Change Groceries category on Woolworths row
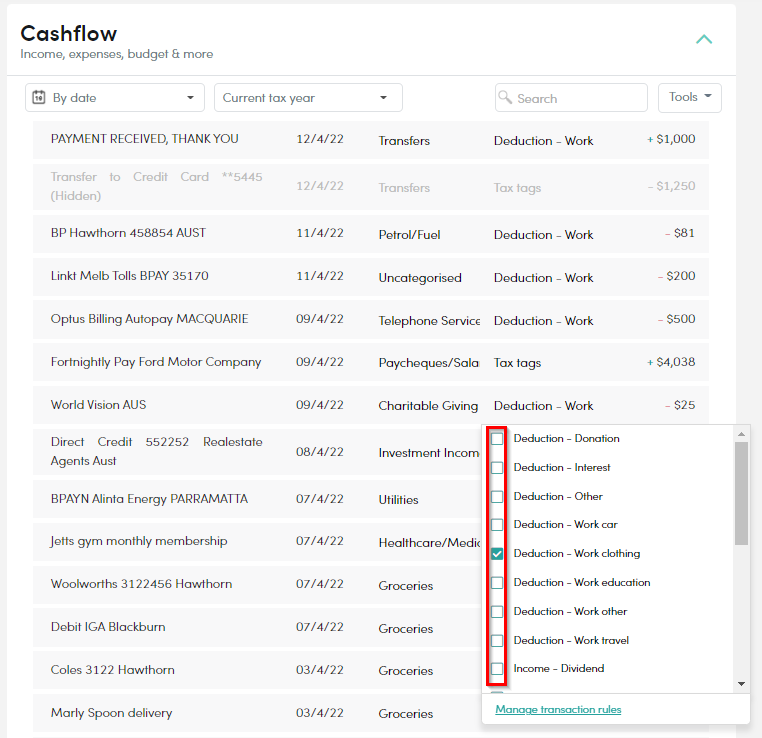 [406, 585]
